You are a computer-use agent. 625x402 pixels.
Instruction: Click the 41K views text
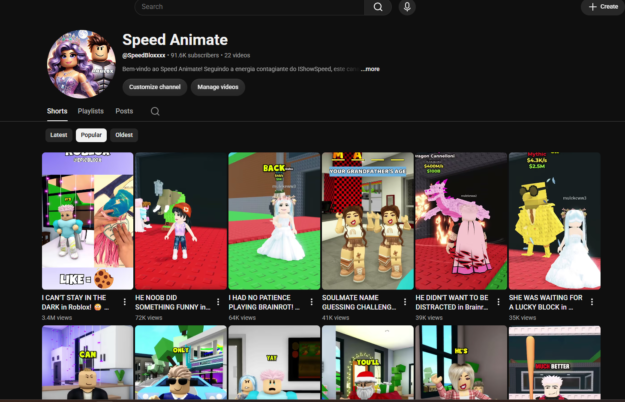click(x=336, y=318)
